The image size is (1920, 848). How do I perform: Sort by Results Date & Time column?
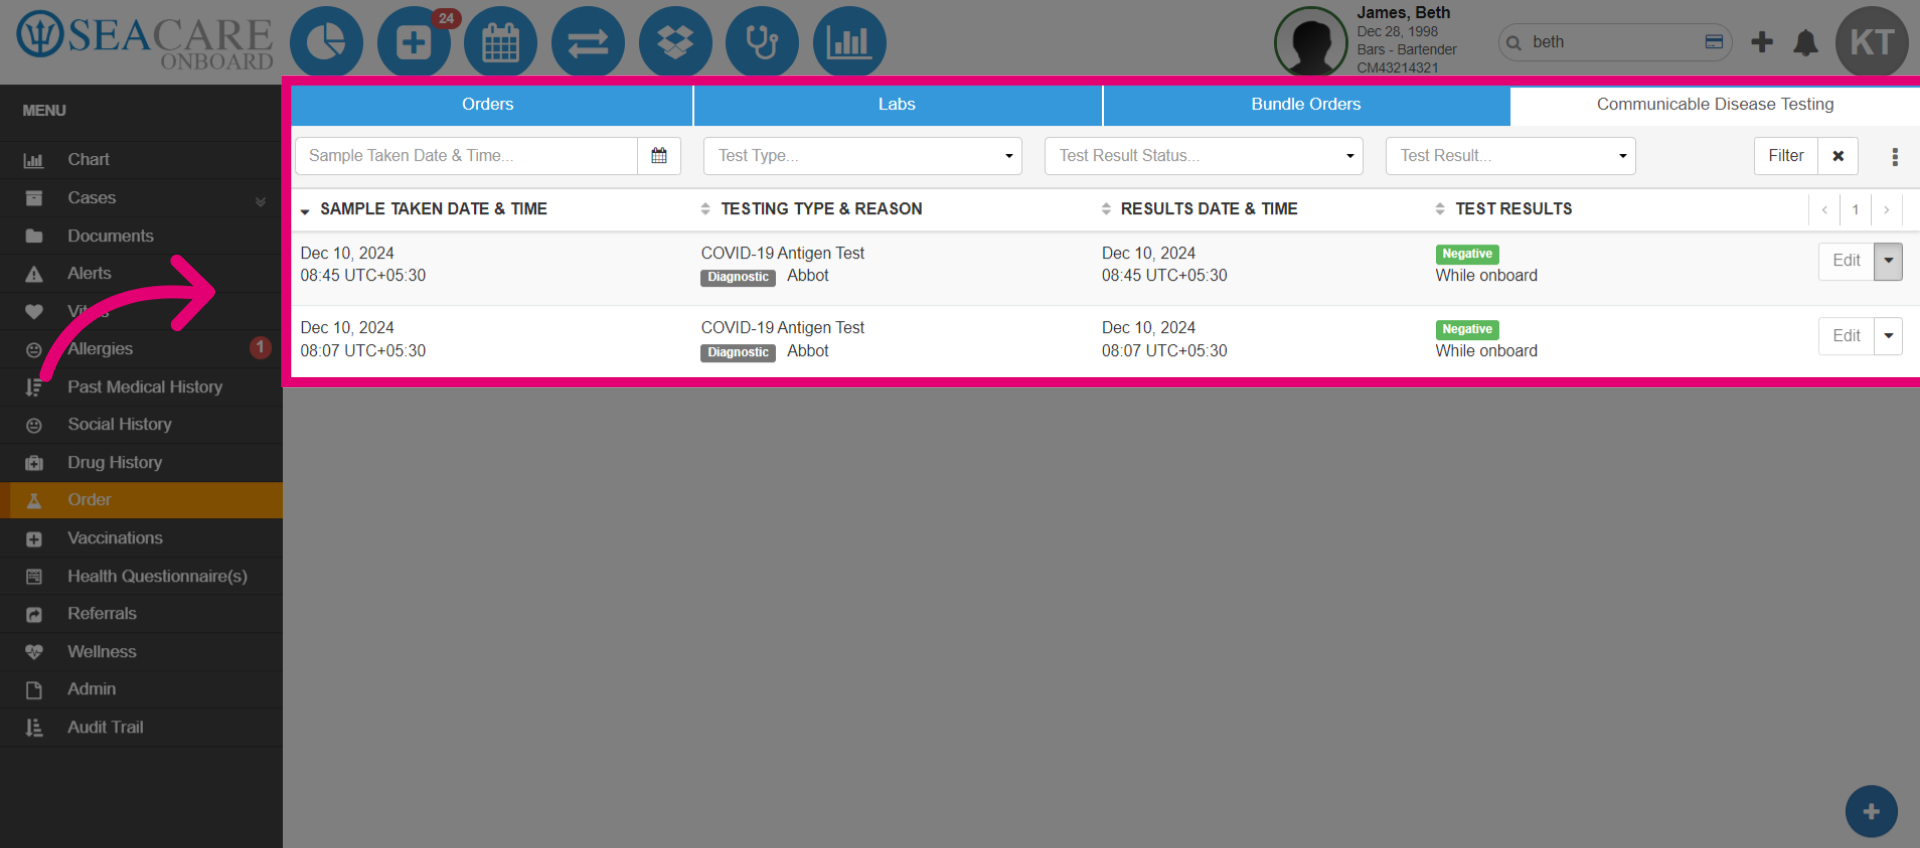(1209, 209)
